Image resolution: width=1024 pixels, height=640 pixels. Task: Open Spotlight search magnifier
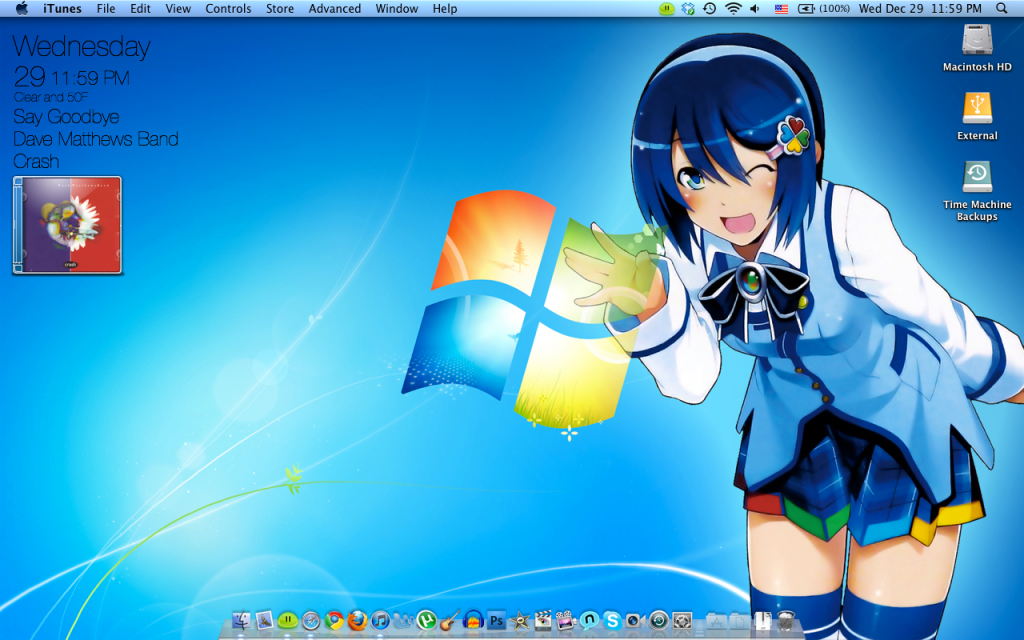(1002, 8)
